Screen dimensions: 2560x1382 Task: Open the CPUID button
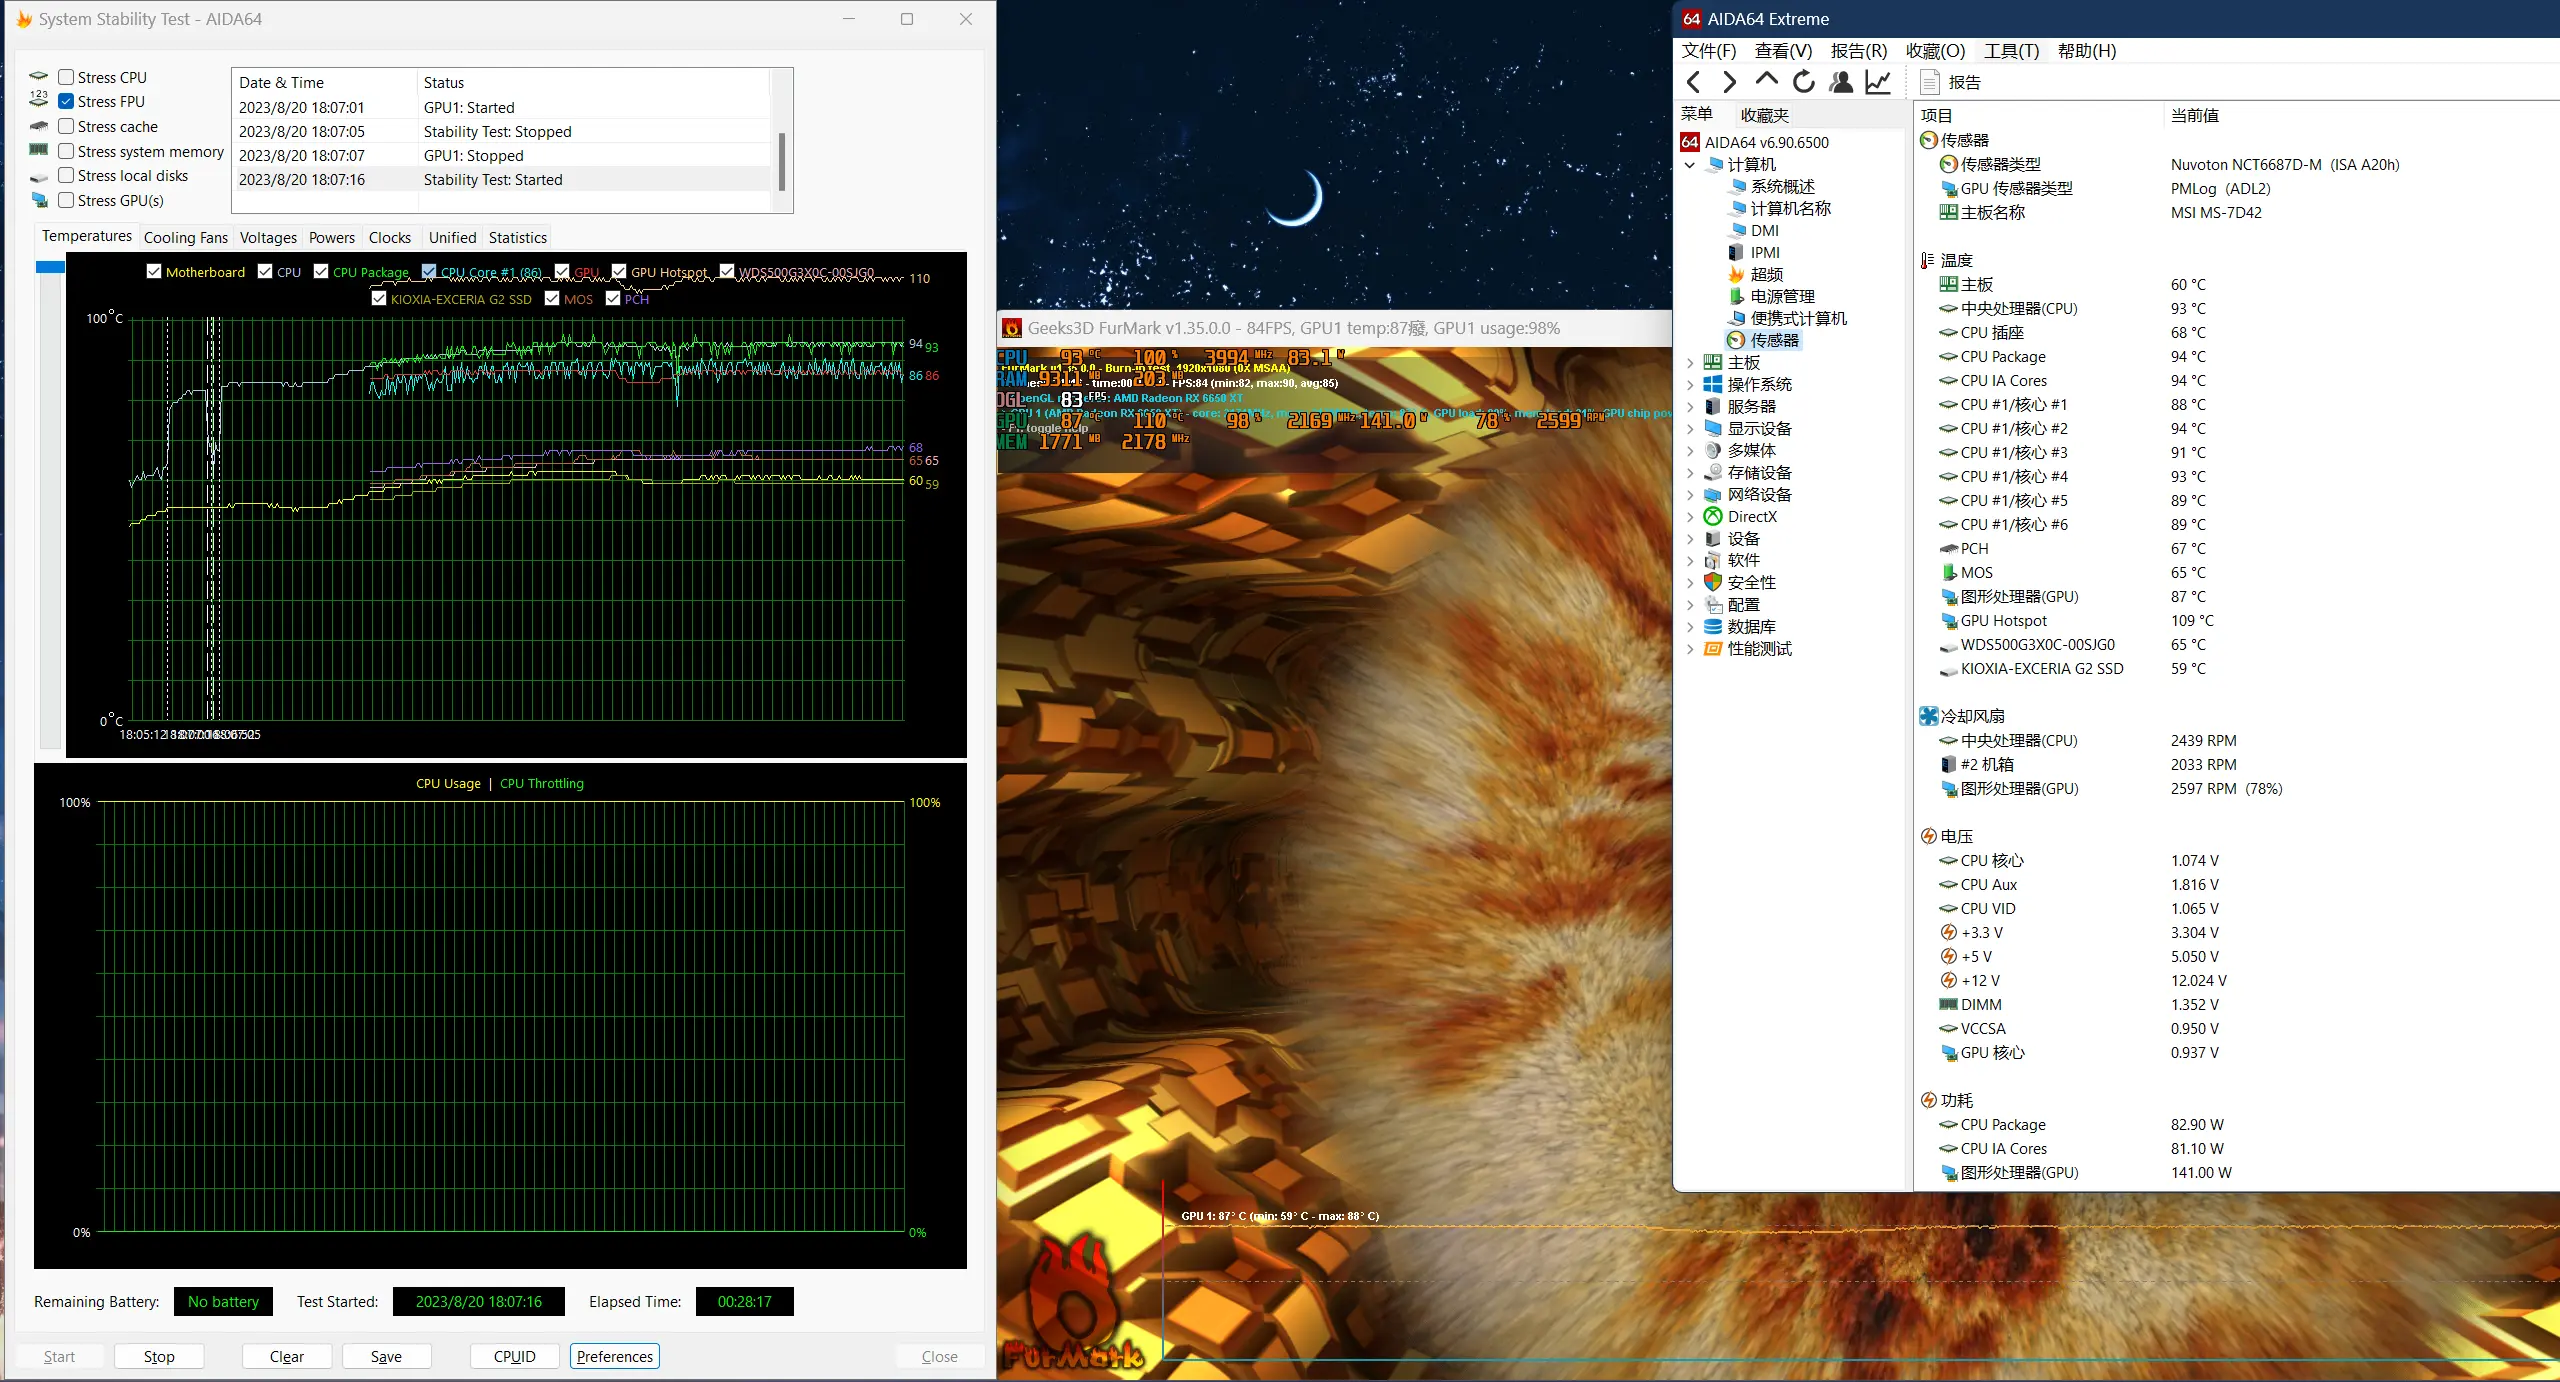coord(514,1356)
